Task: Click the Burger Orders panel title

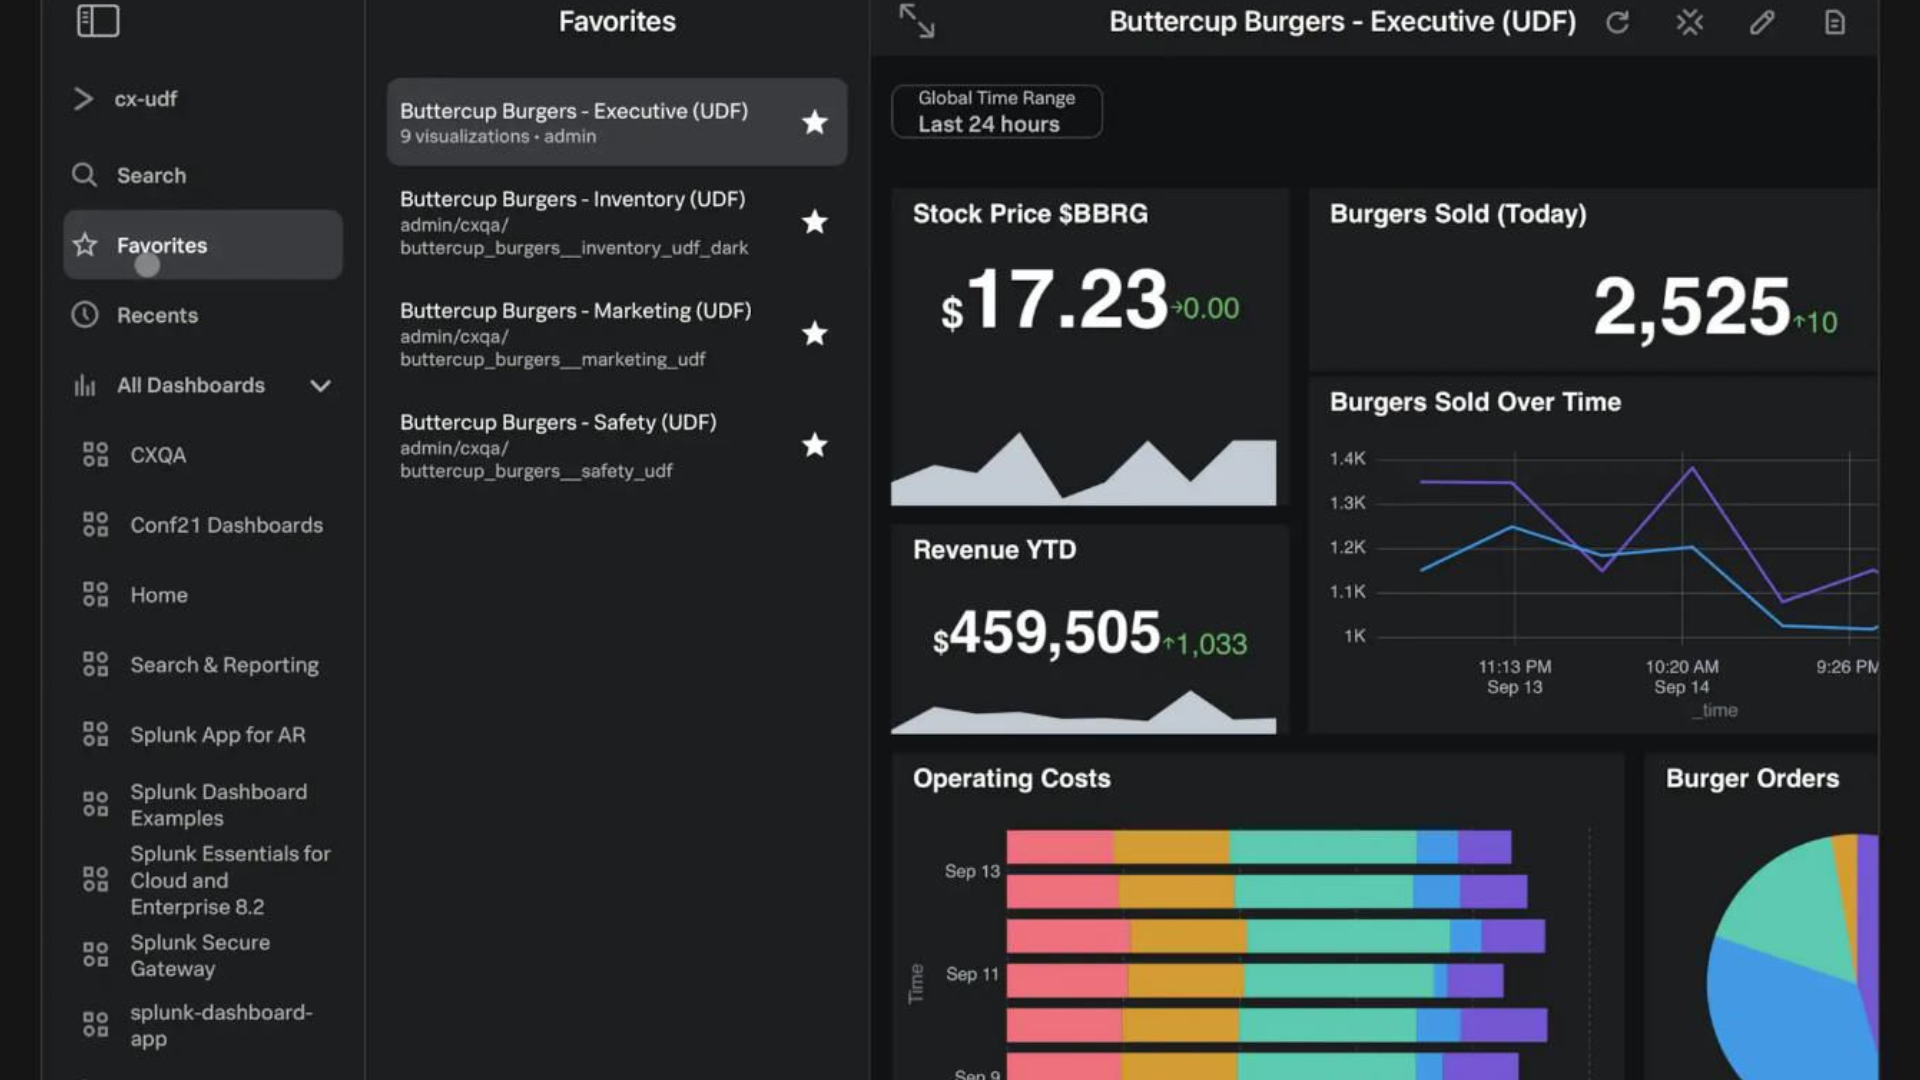Action: point(1752,778)
